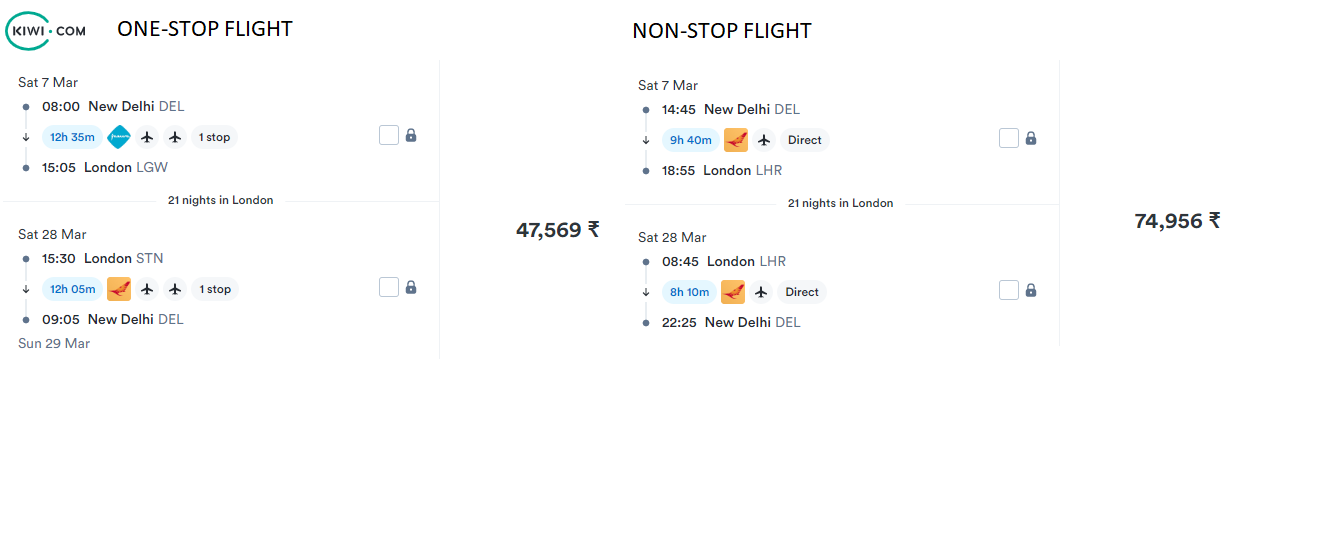Check the box for 15:30 London STN return

click(389, 287)
